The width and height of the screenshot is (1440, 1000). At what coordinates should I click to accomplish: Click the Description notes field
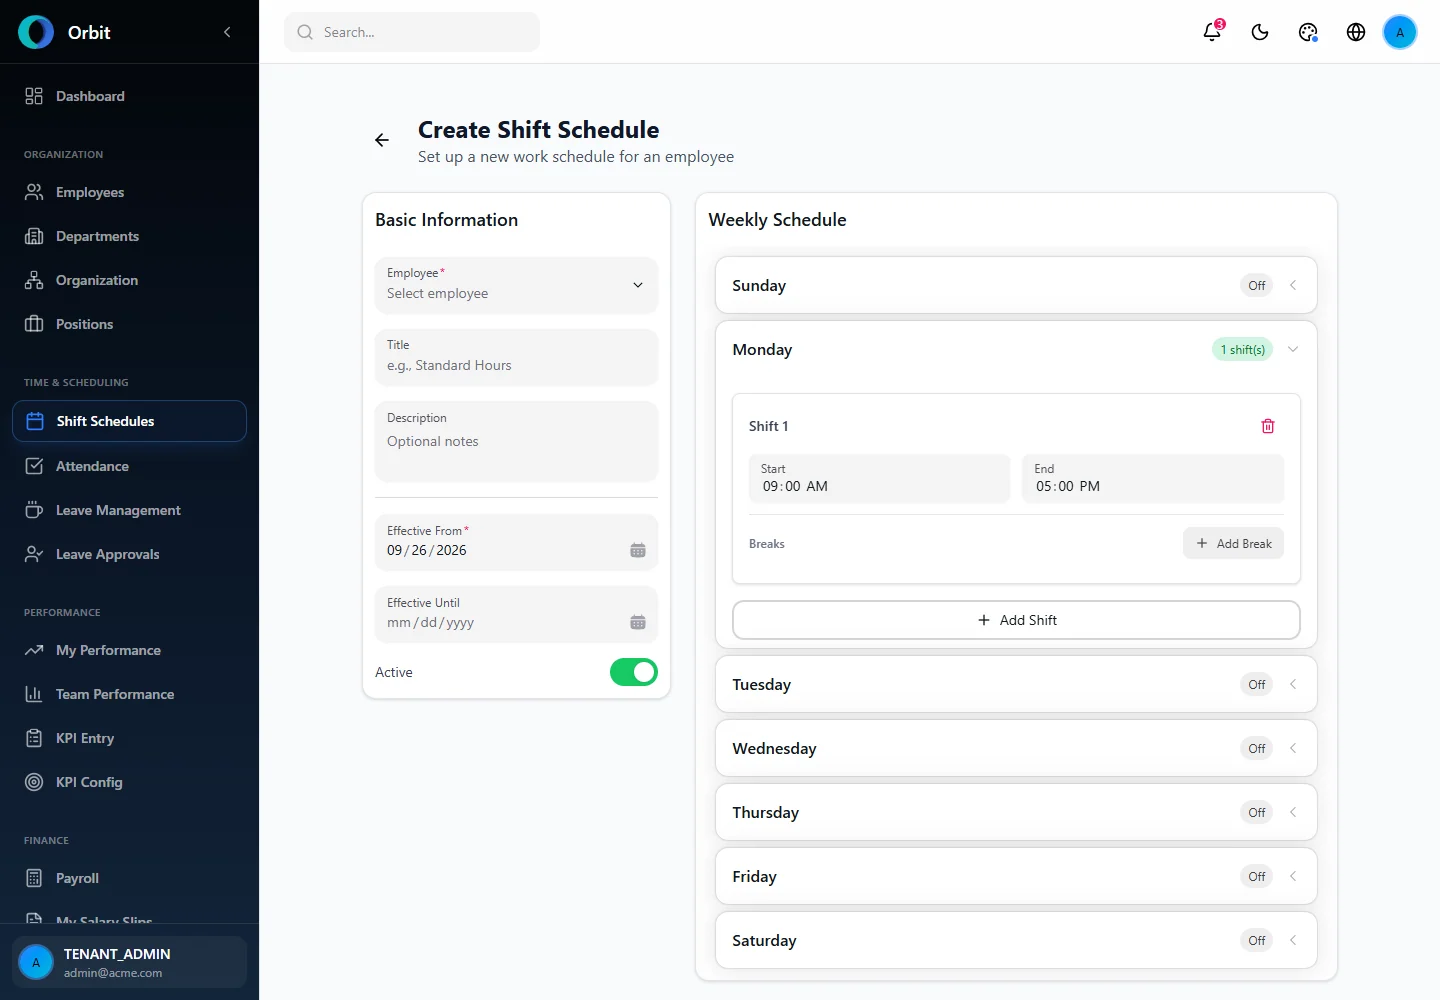[x=516, y=441]
